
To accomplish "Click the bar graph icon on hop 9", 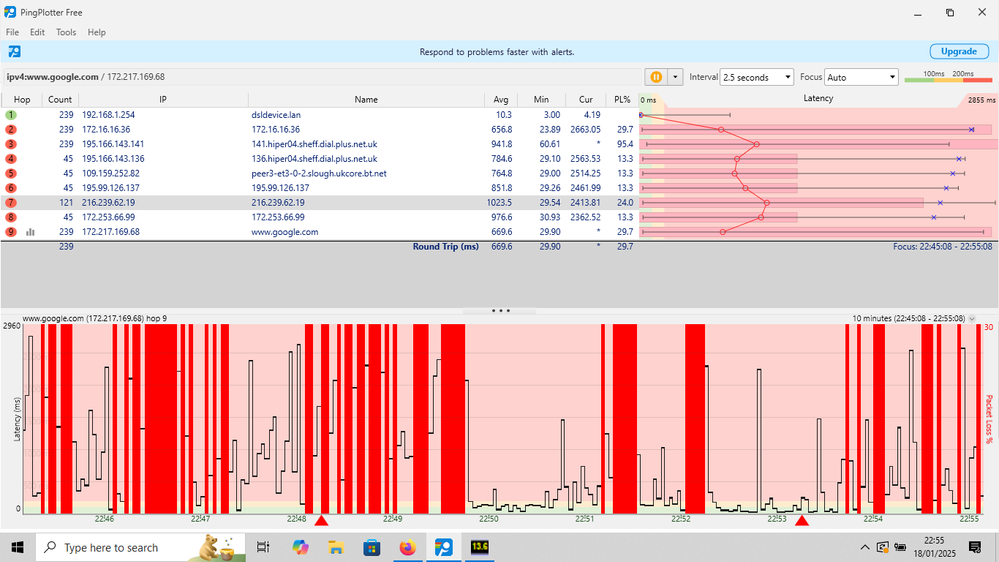I will point(30,232).
